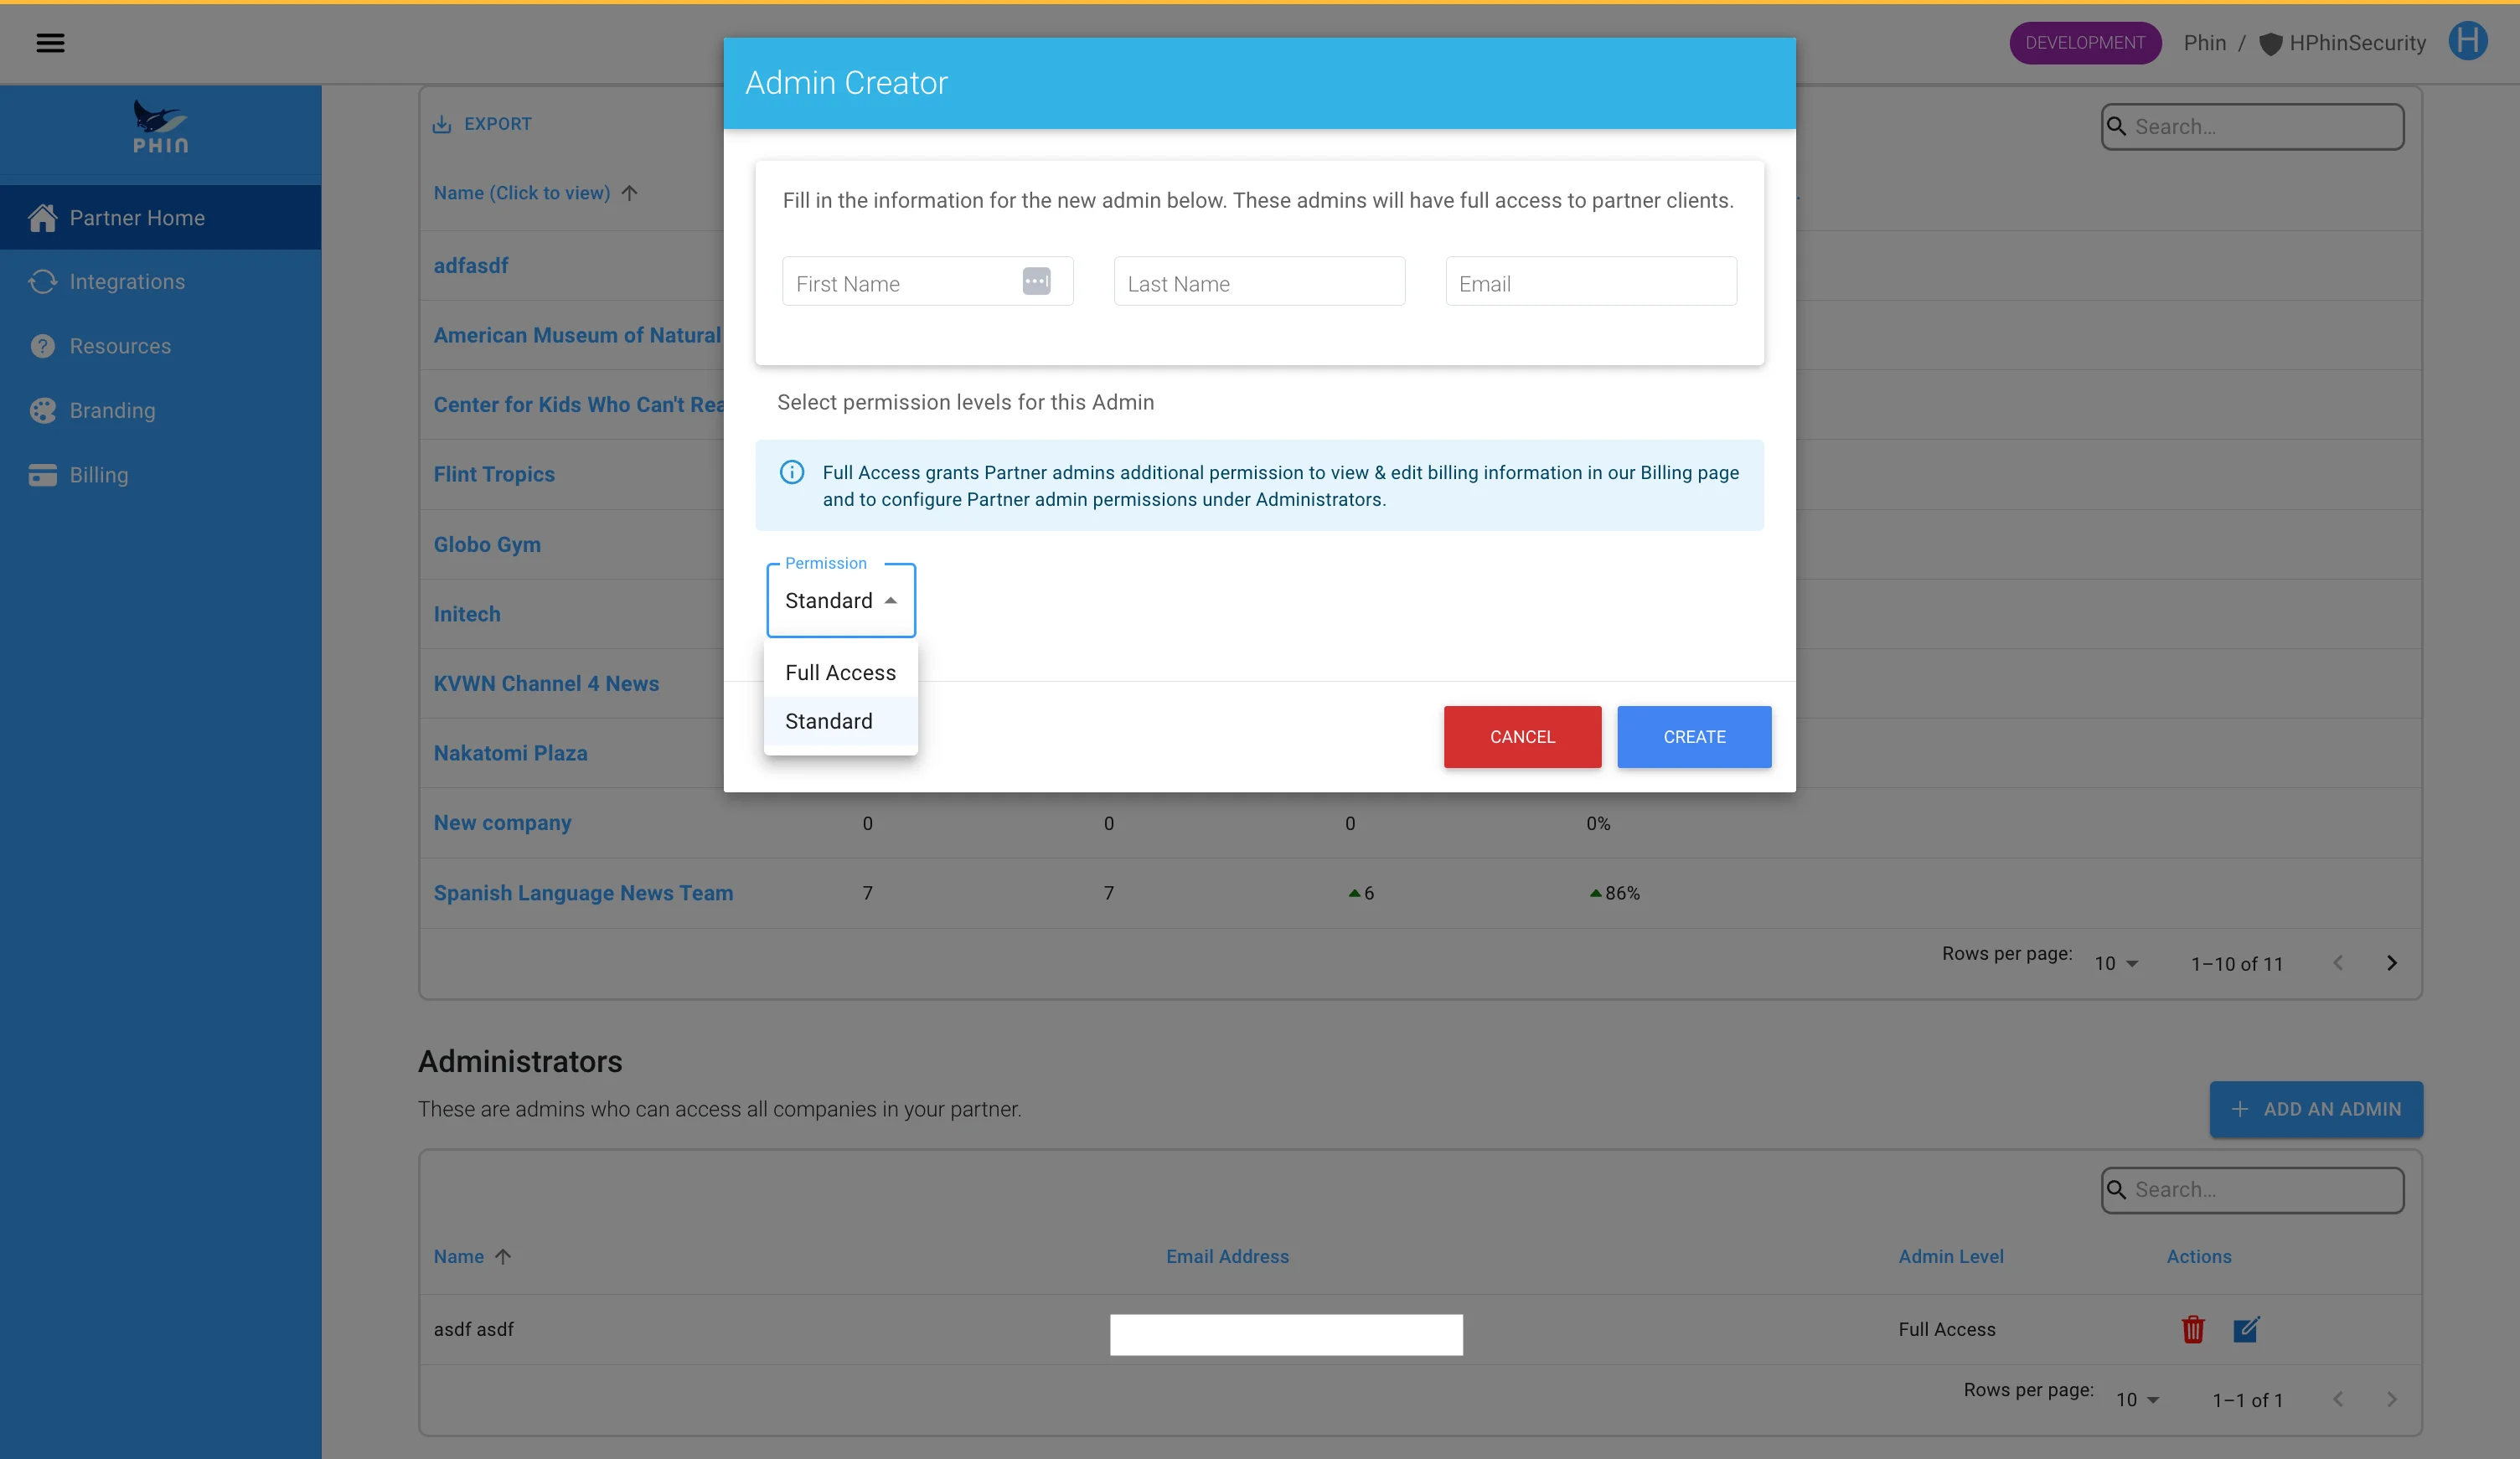The height and width of the screenshot is (1459, 2520).
Task: Click the red trash delete admin icon
Action: (x=2192, y=1329)
